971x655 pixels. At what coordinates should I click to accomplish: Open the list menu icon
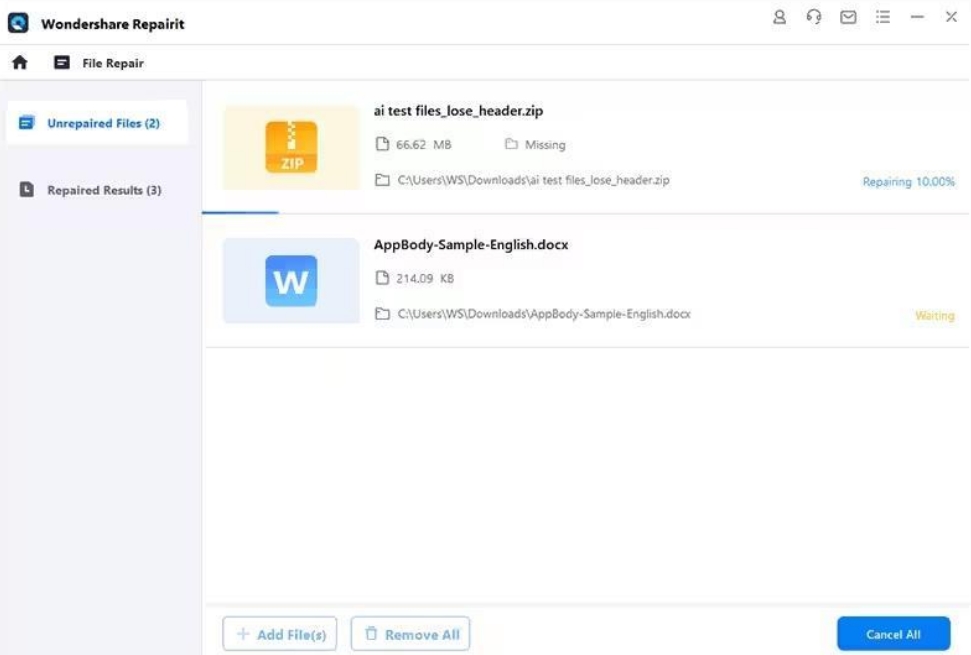click(882, 17)
